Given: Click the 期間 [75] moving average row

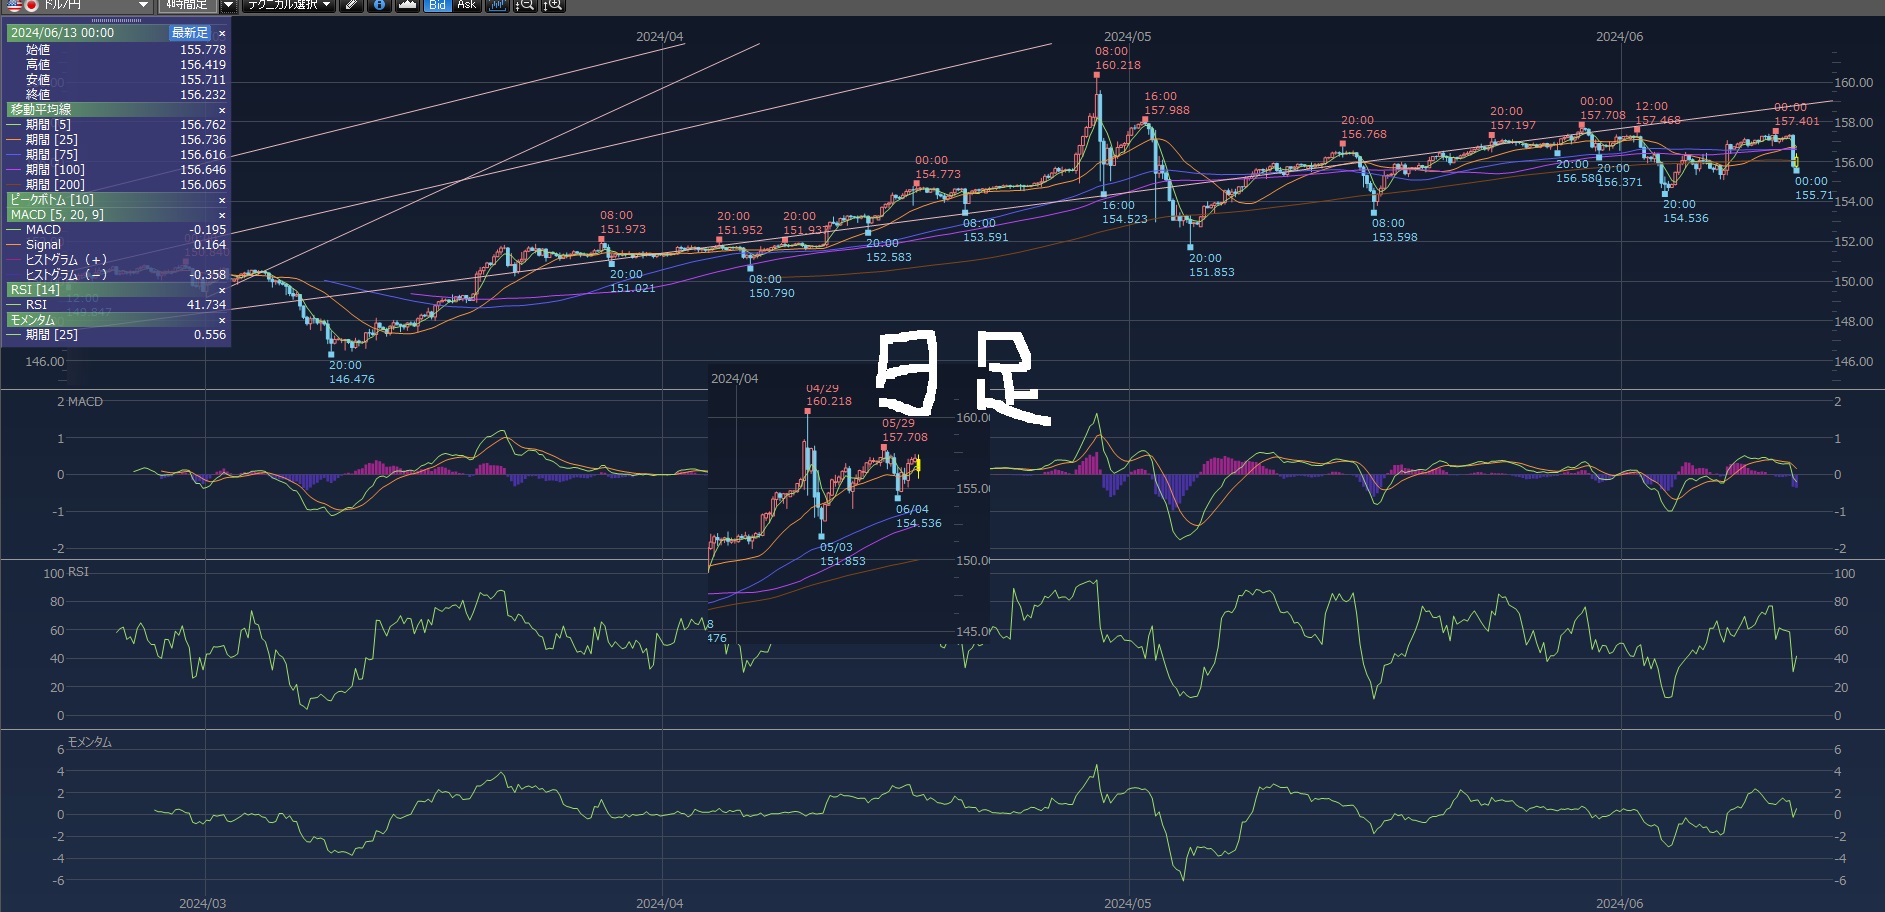Looking at the screenshot, I should tap(118, 155).
